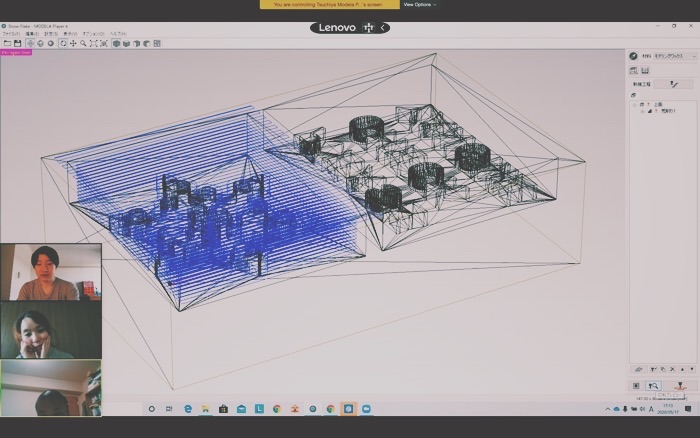700x438 pixels.
Task: Switch to the second cube view icon
Action: pyautogui.click(x=126, y=43)
